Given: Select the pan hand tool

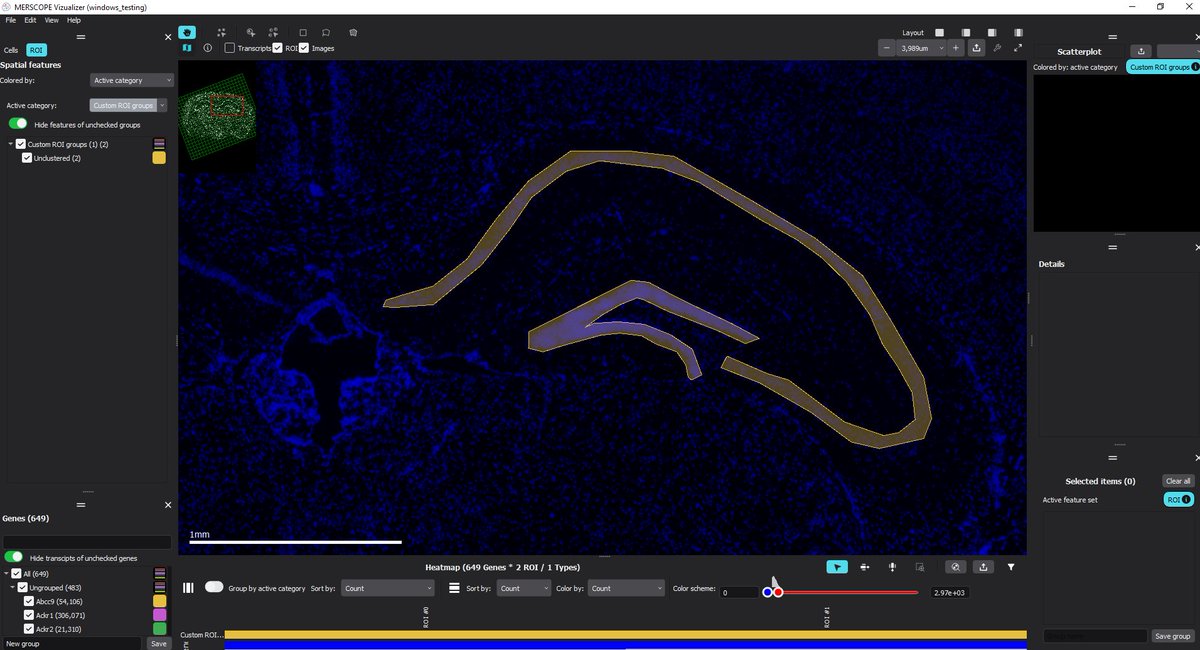Looking at the screenshot, I should [x=187, y=32].
